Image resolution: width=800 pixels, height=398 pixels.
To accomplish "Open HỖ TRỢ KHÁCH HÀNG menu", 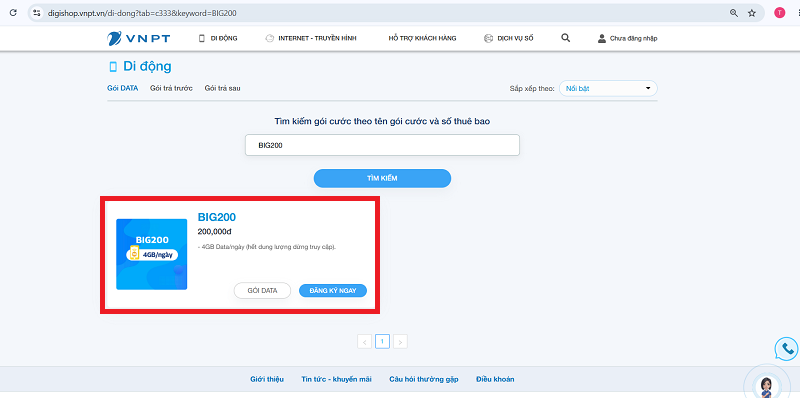I will (422, 38).
